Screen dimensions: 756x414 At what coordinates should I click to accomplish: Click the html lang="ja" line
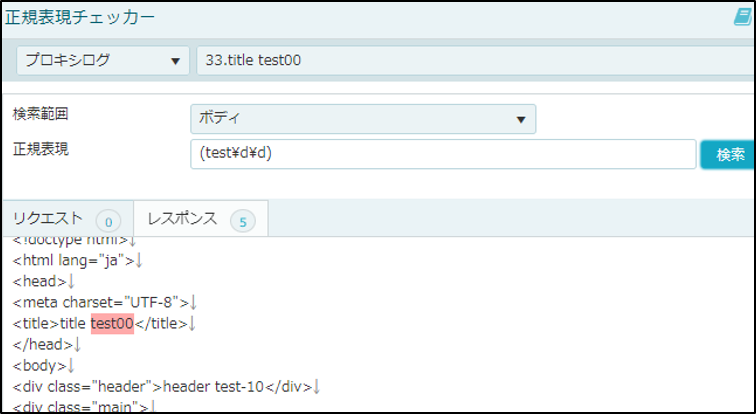(x=77, y=261)
